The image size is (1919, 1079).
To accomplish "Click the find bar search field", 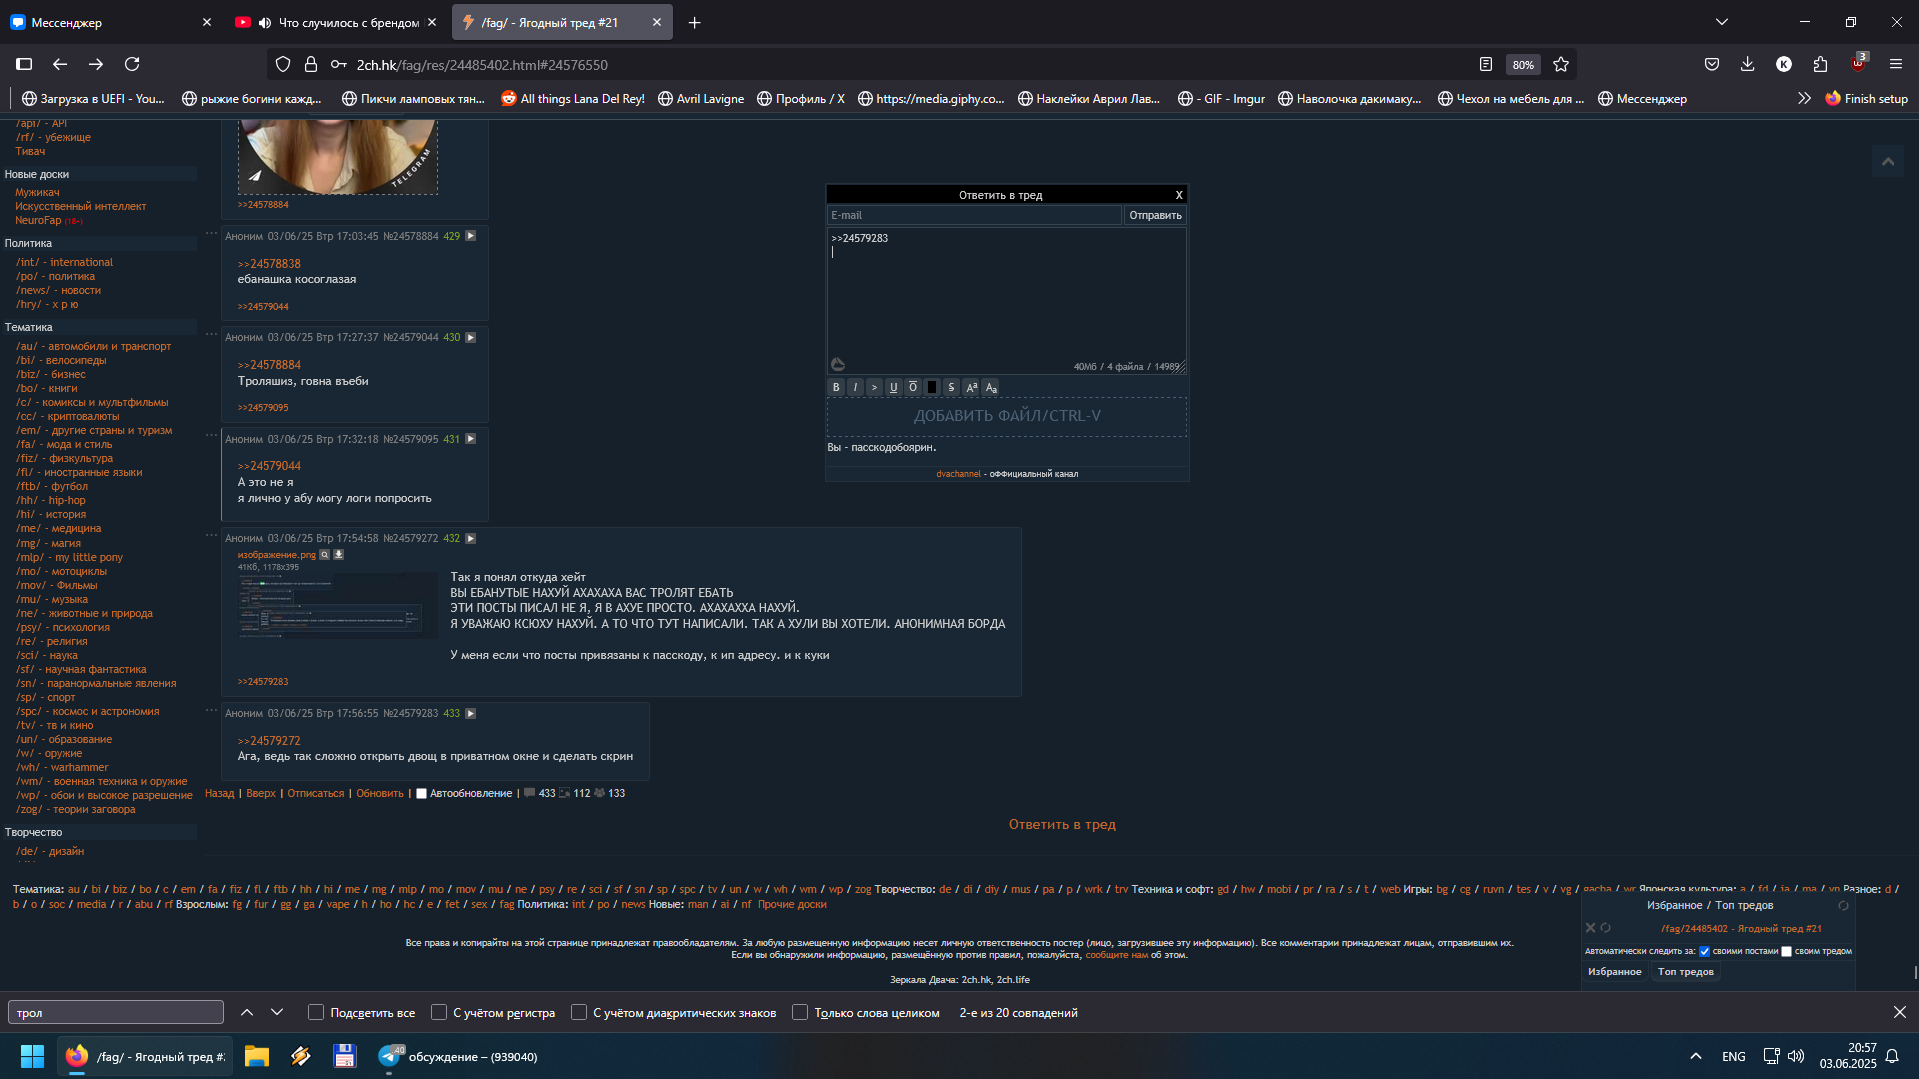I will pos(116,1012).
